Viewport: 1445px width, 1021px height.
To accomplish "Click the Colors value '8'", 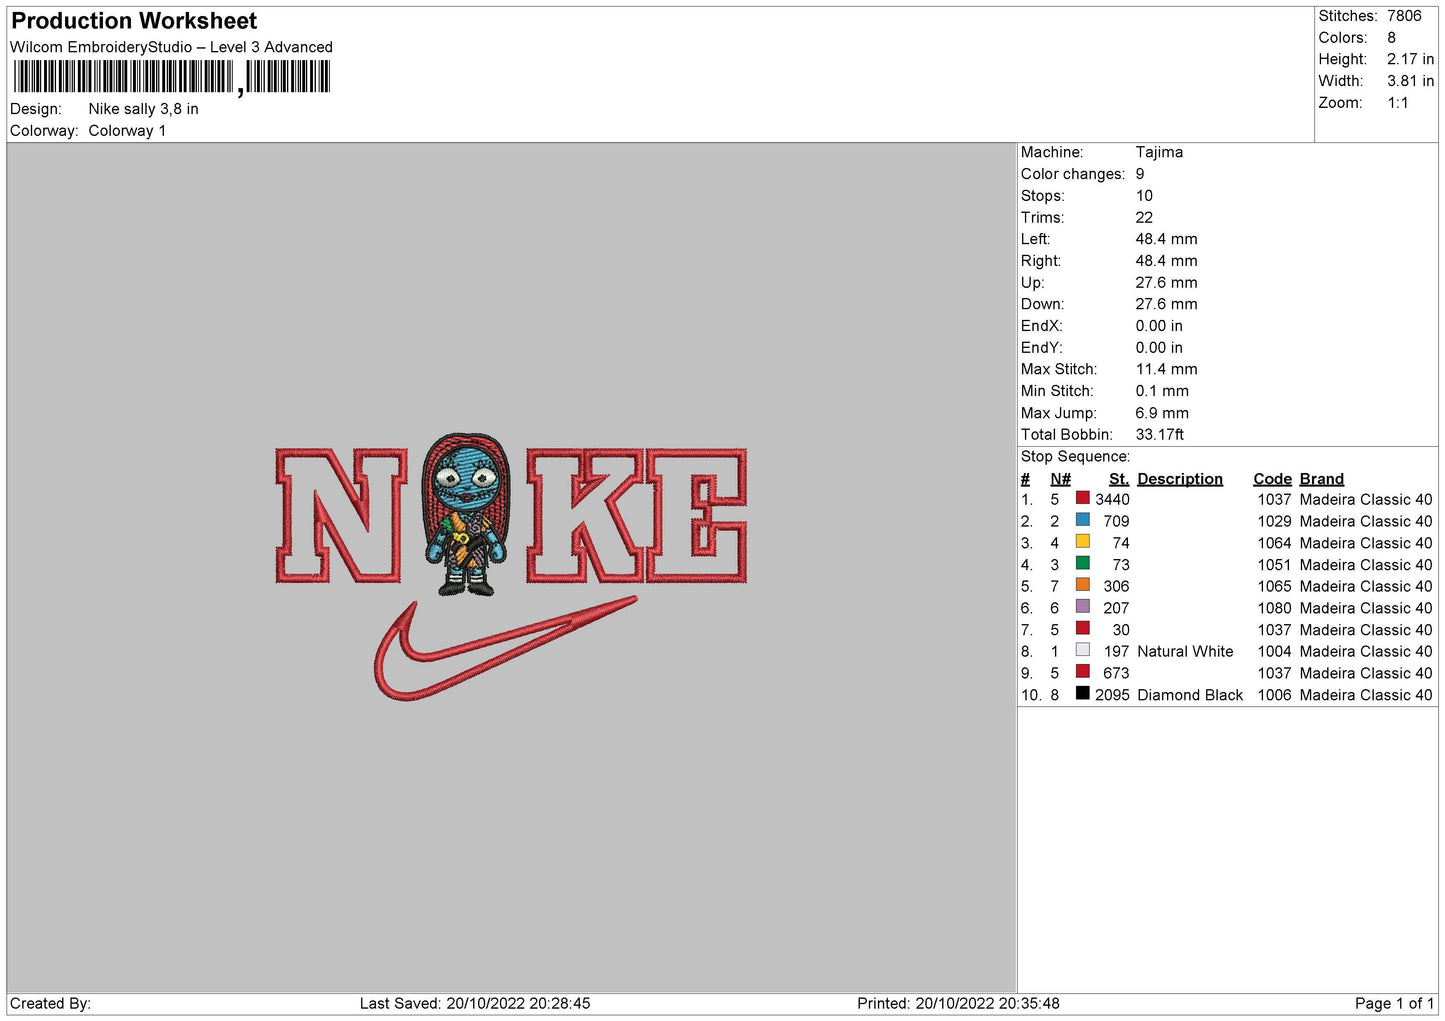I will coord(1391,38).
